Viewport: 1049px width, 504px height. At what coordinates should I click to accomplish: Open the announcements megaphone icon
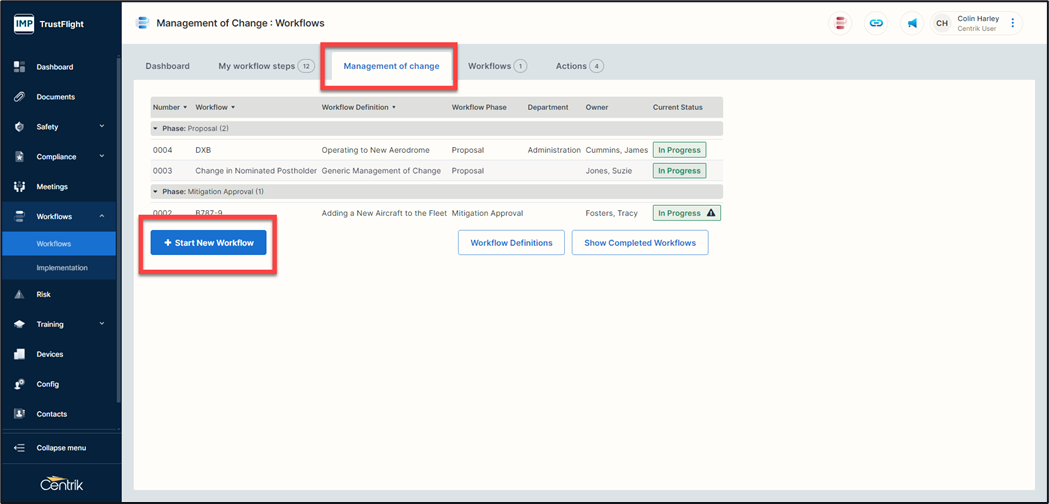click(912, 23)
